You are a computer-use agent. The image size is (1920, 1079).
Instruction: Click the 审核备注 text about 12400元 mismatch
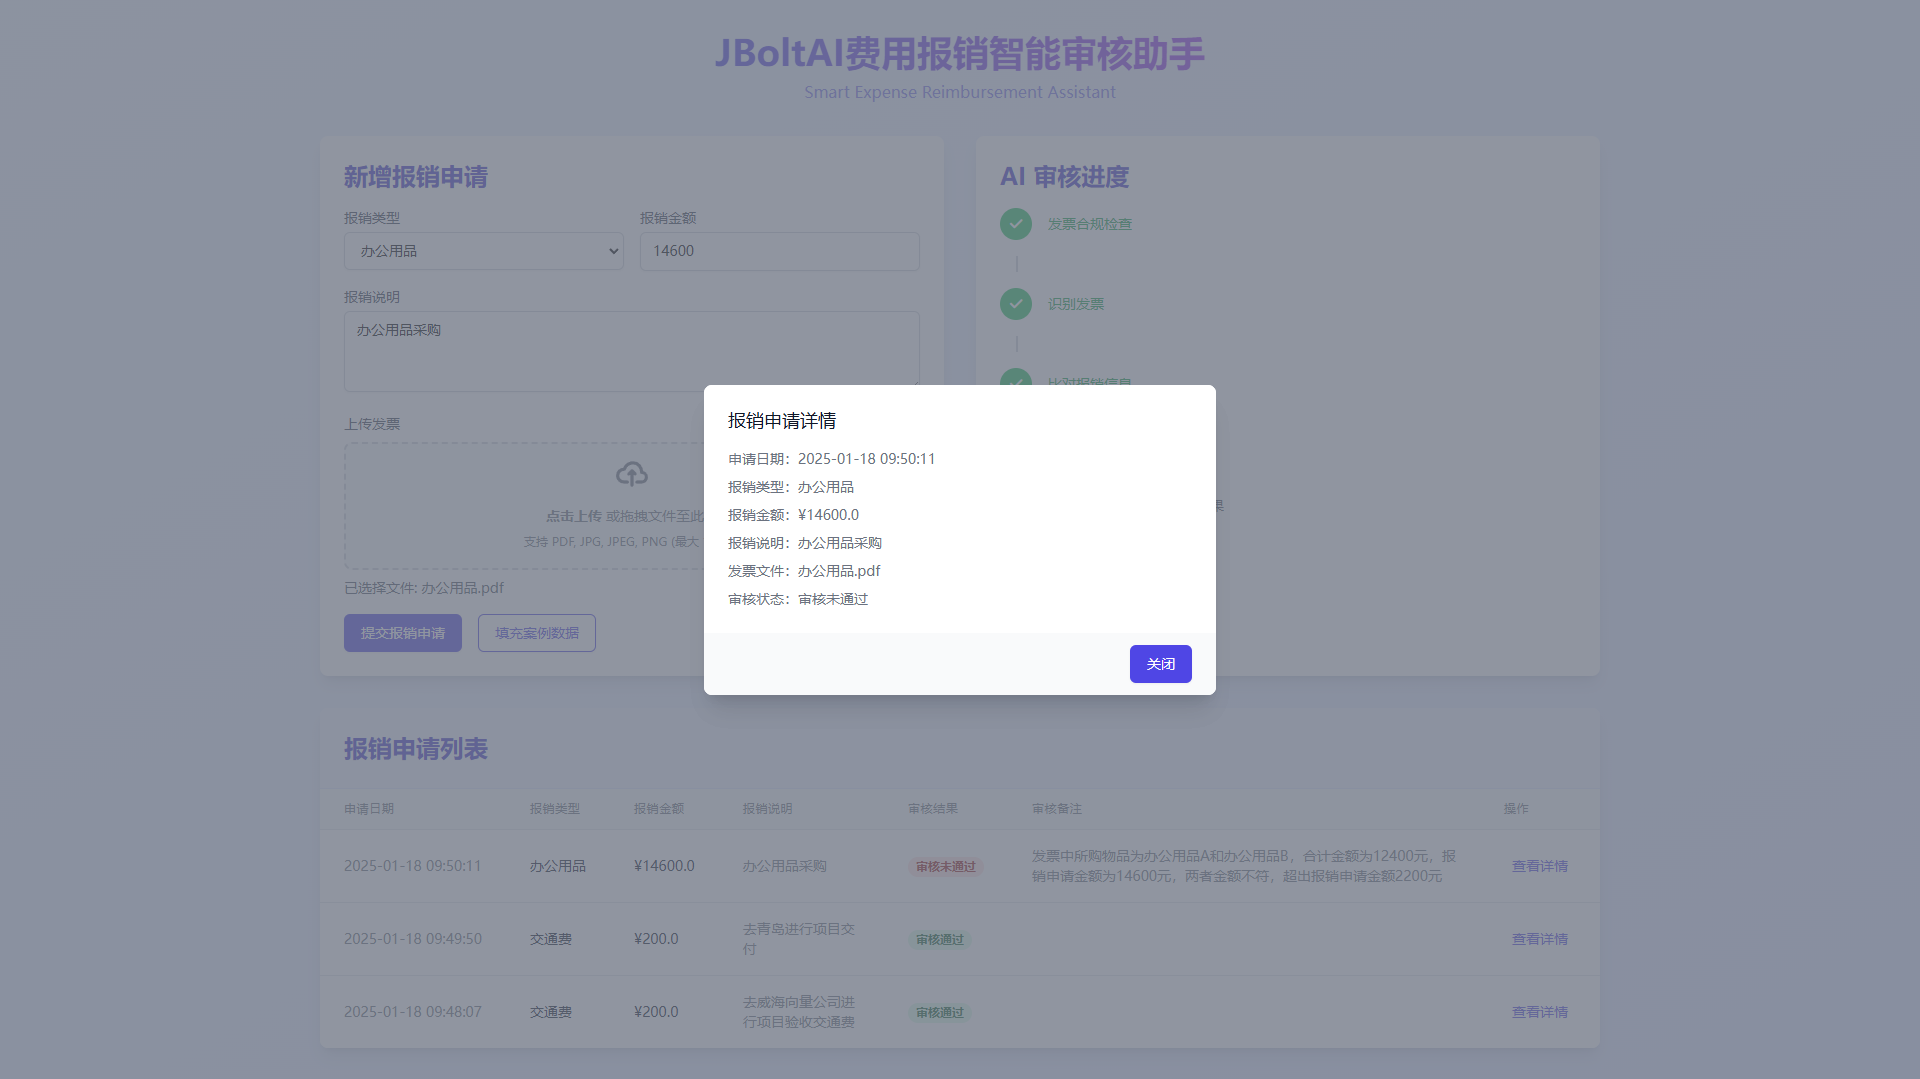1243,866
